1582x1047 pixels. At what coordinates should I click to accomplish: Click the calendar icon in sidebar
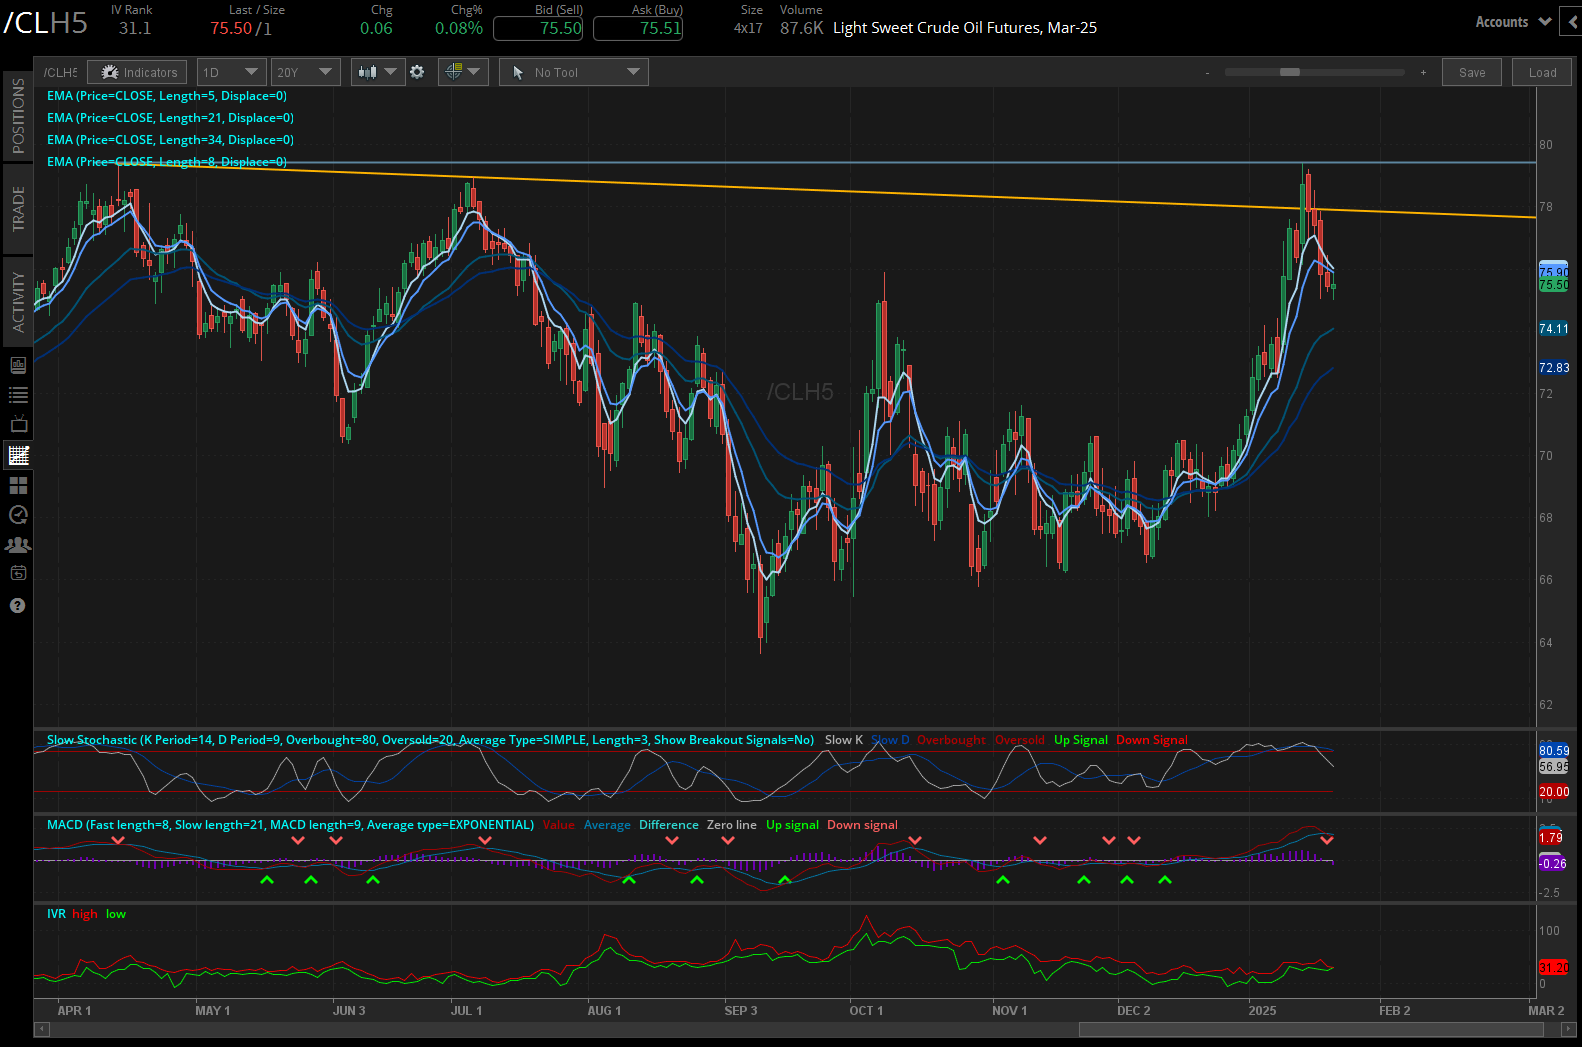coord(18,574)
